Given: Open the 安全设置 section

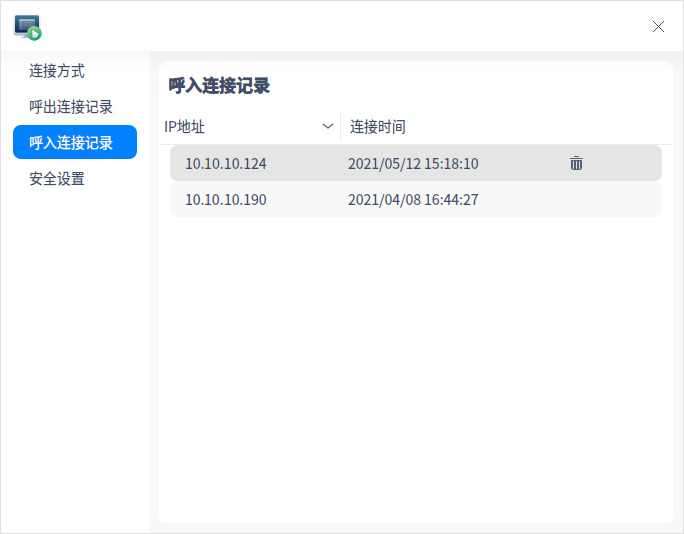Looking at the screenshot, I should (x=57, y=178).
